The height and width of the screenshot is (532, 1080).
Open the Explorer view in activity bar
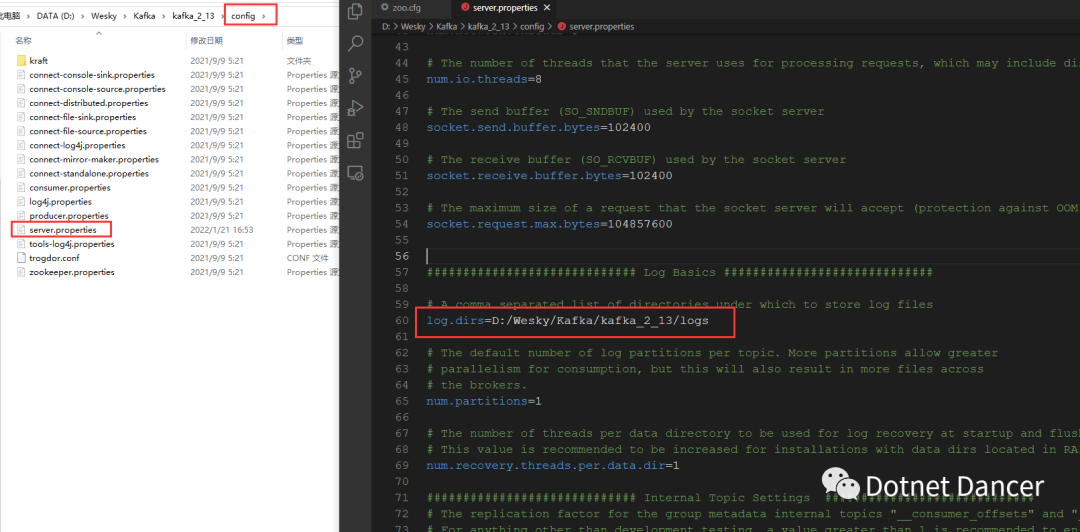click(x=355, y=12)
